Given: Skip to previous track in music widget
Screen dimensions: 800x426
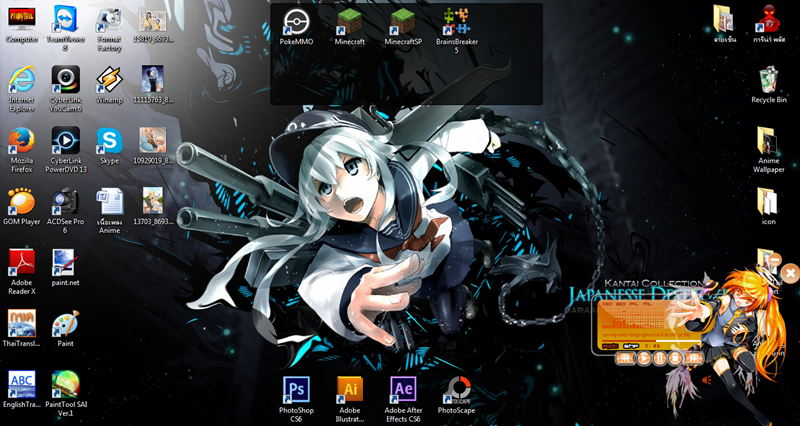Looking at the screenshot, I should tap(625, 358).
